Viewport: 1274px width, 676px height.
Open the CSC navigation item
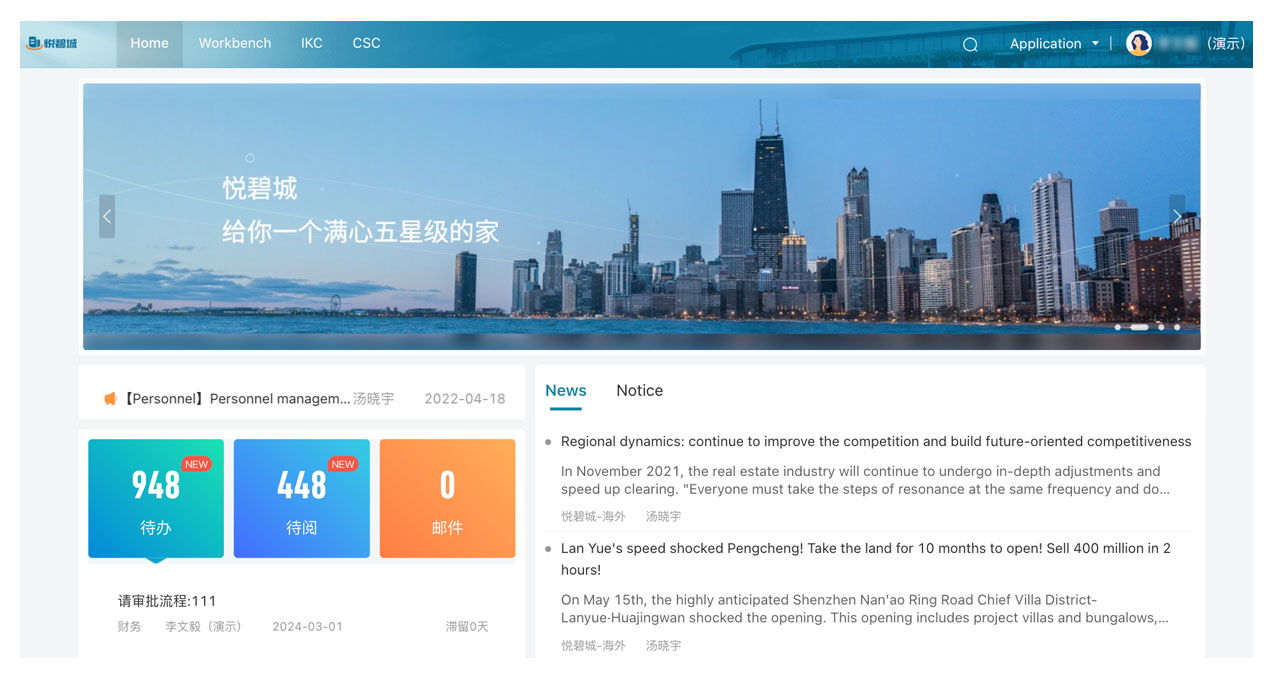coord(366,43)
